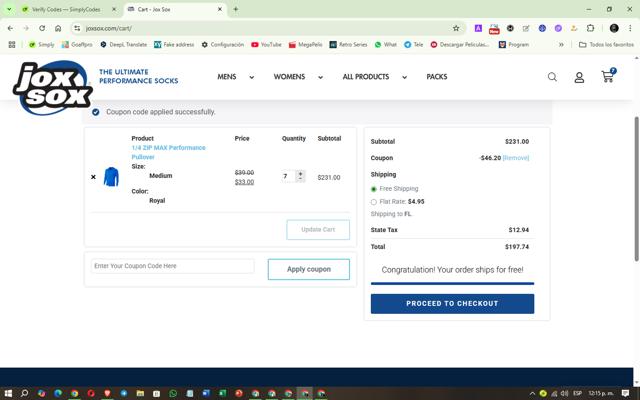Click PROCEED TO CHECKOUT
640x400 pixels.
click(452, 304)
